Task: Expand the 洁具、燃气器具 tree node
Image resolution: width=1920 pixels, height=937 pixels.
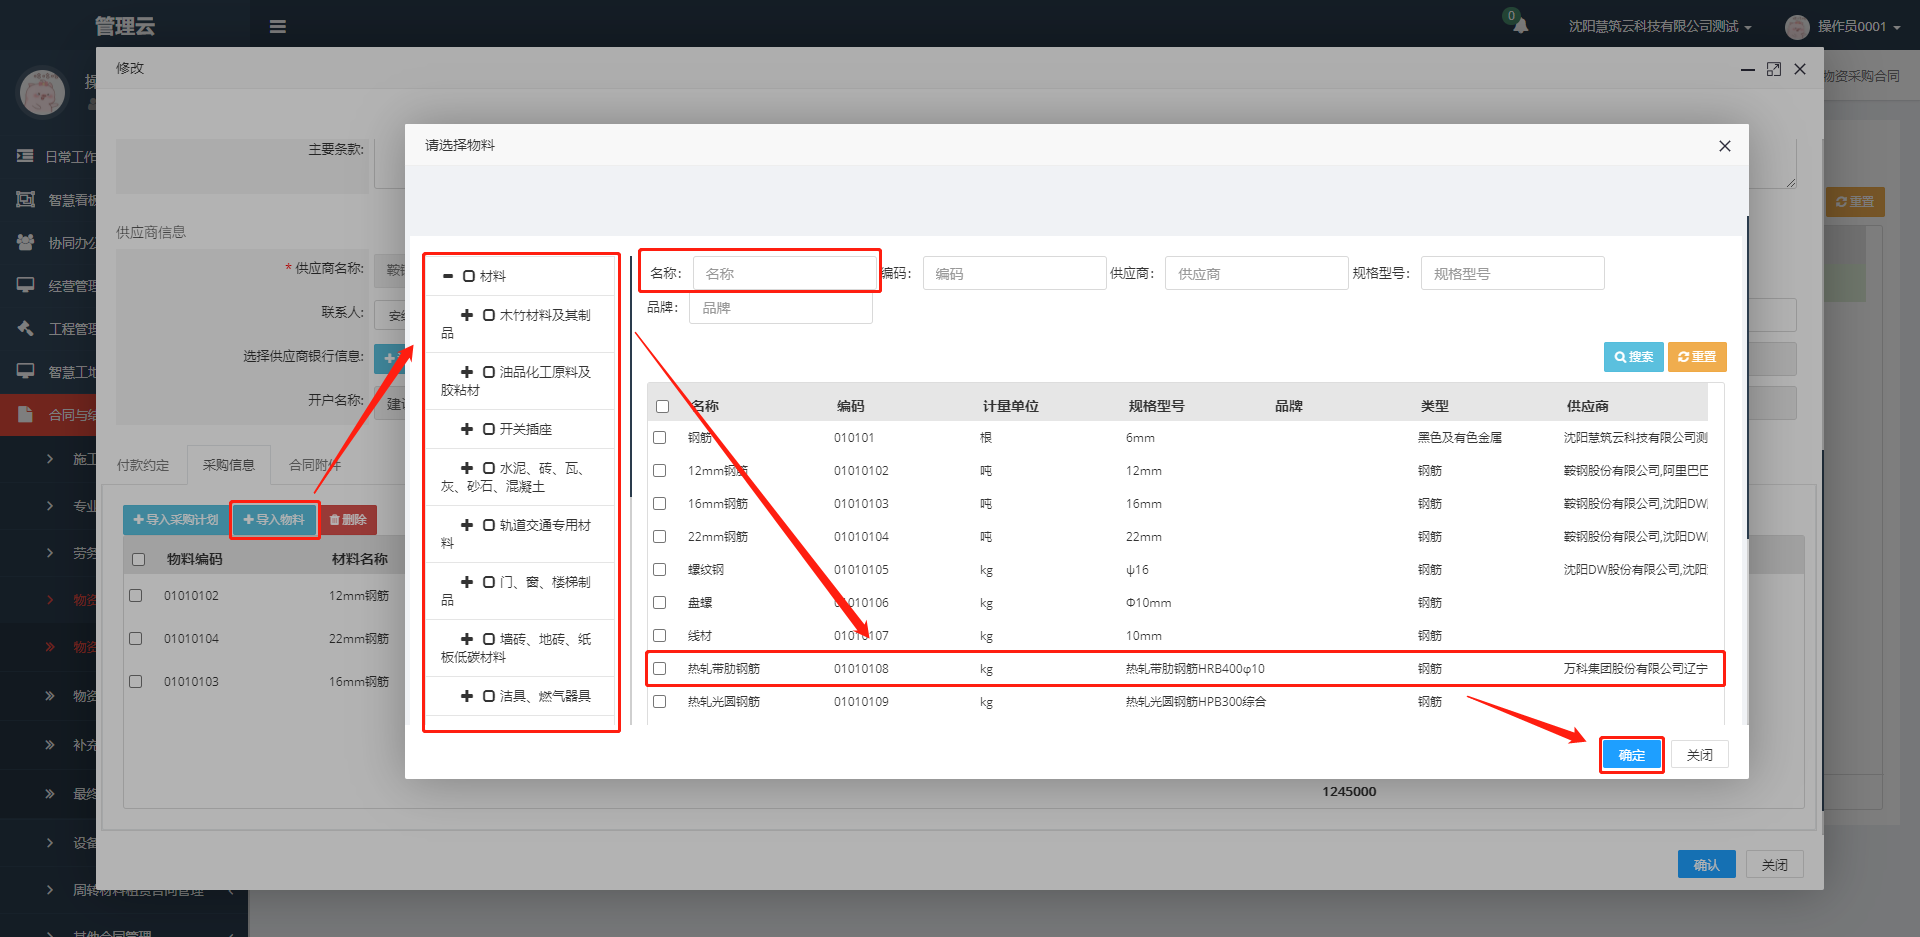Action: click(x=466, y=696)
